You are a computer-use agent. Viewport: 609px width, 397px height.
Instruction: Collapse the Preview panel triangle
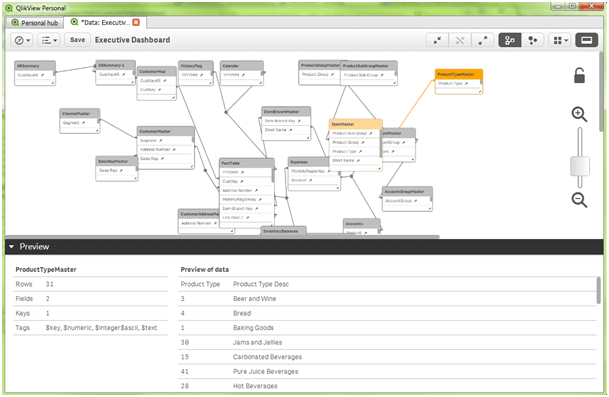click(x=11, y=247)
